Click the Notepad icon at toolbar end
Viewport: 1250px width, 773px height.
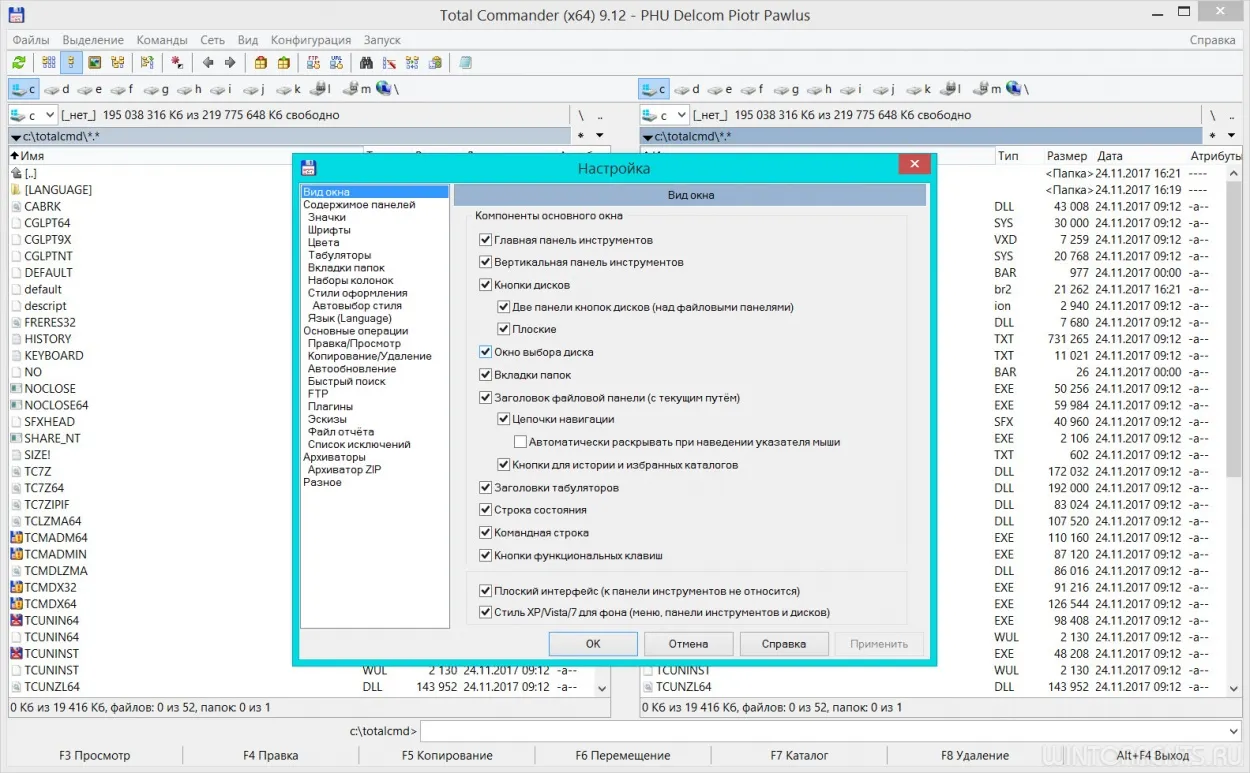click(x=465, y=63)
